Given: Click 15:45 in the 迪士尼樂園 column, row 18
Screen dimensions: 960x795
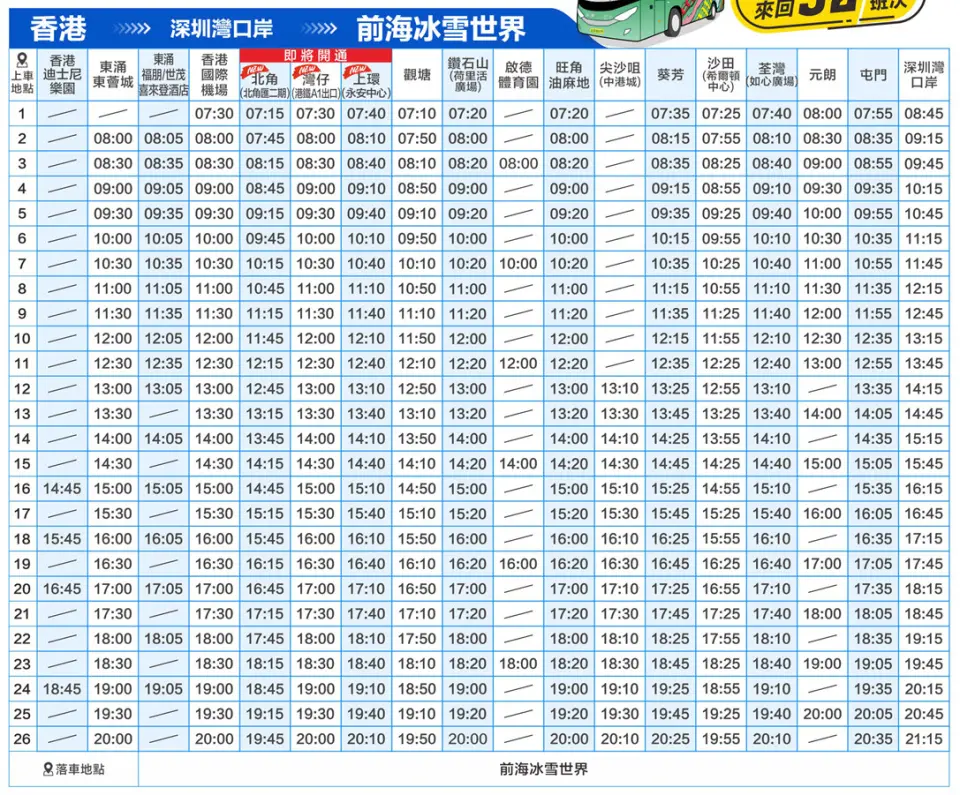Looking at the screenshot, I should 62,539.
